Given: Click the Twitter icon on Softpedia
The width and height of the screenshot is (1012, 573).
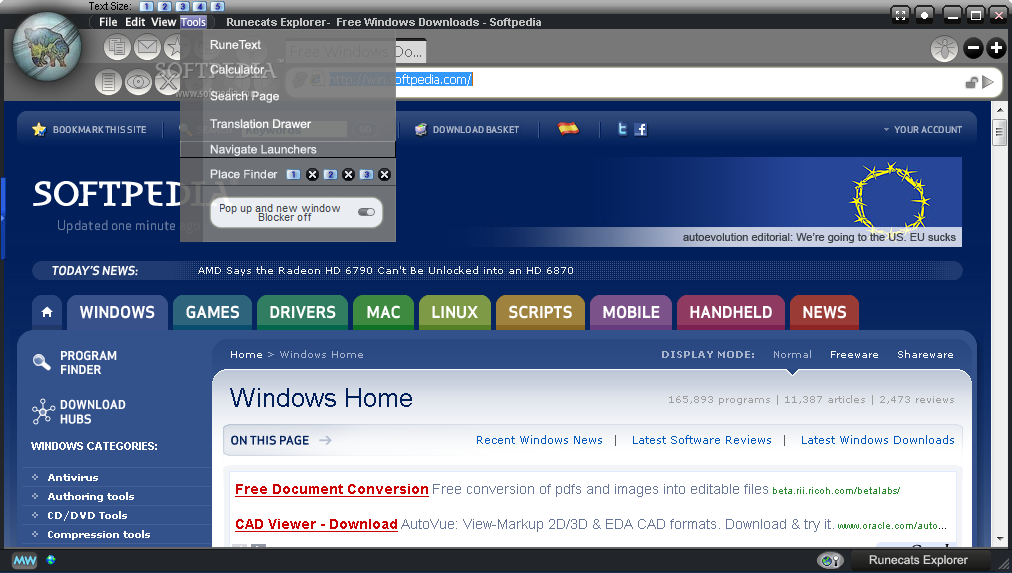Looking at the screenshot, I should point(622,129).
